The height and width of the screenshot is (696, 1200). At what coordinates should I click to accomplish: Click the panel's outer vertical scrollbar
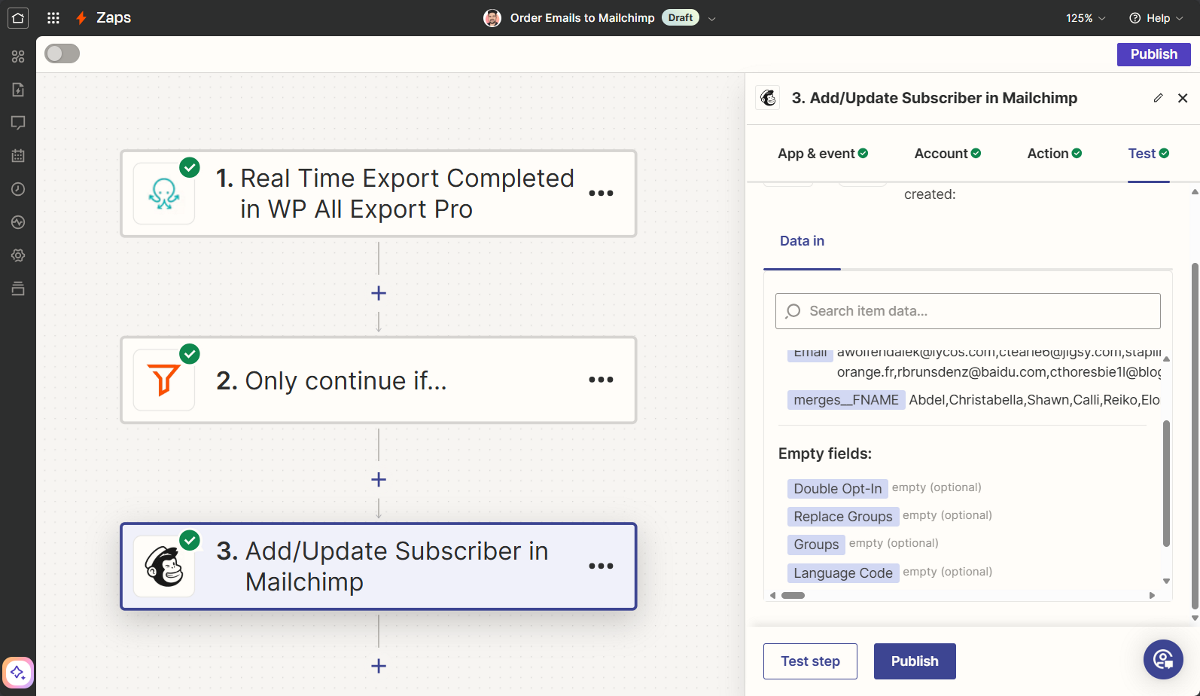click(x=1195, y=435)
